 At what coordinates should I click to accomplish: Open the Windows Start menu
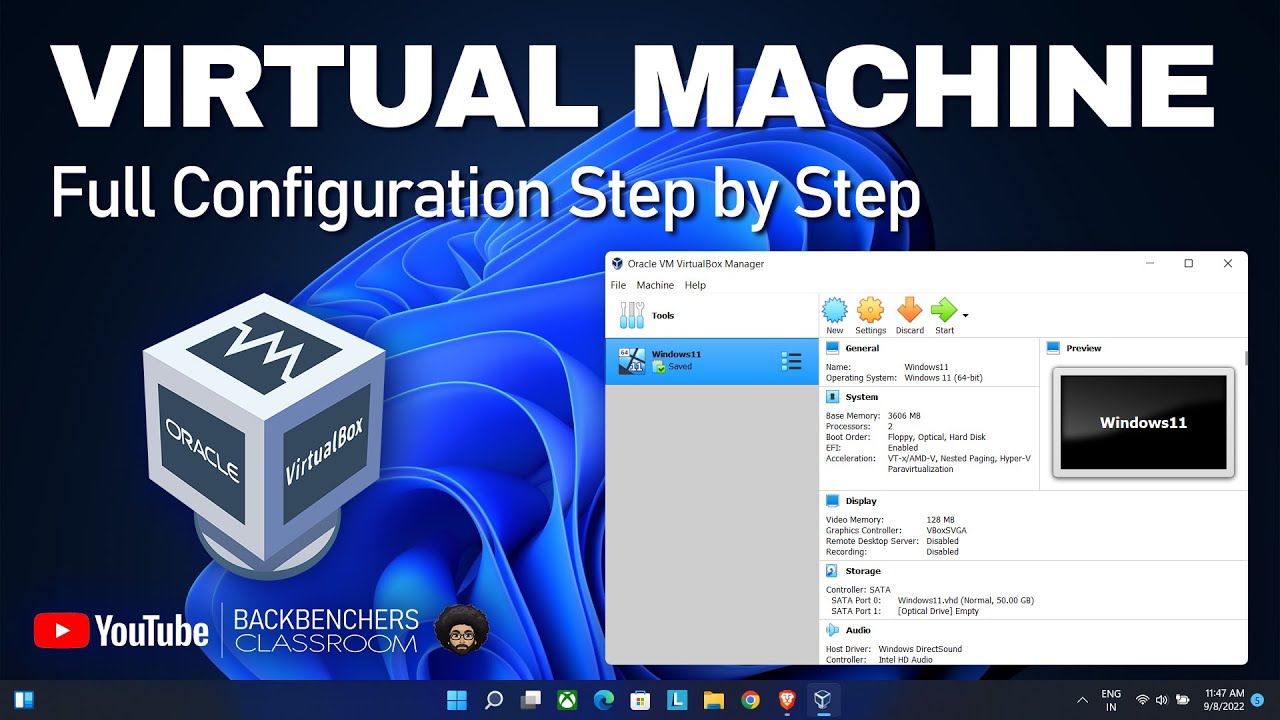pos(456,700)
